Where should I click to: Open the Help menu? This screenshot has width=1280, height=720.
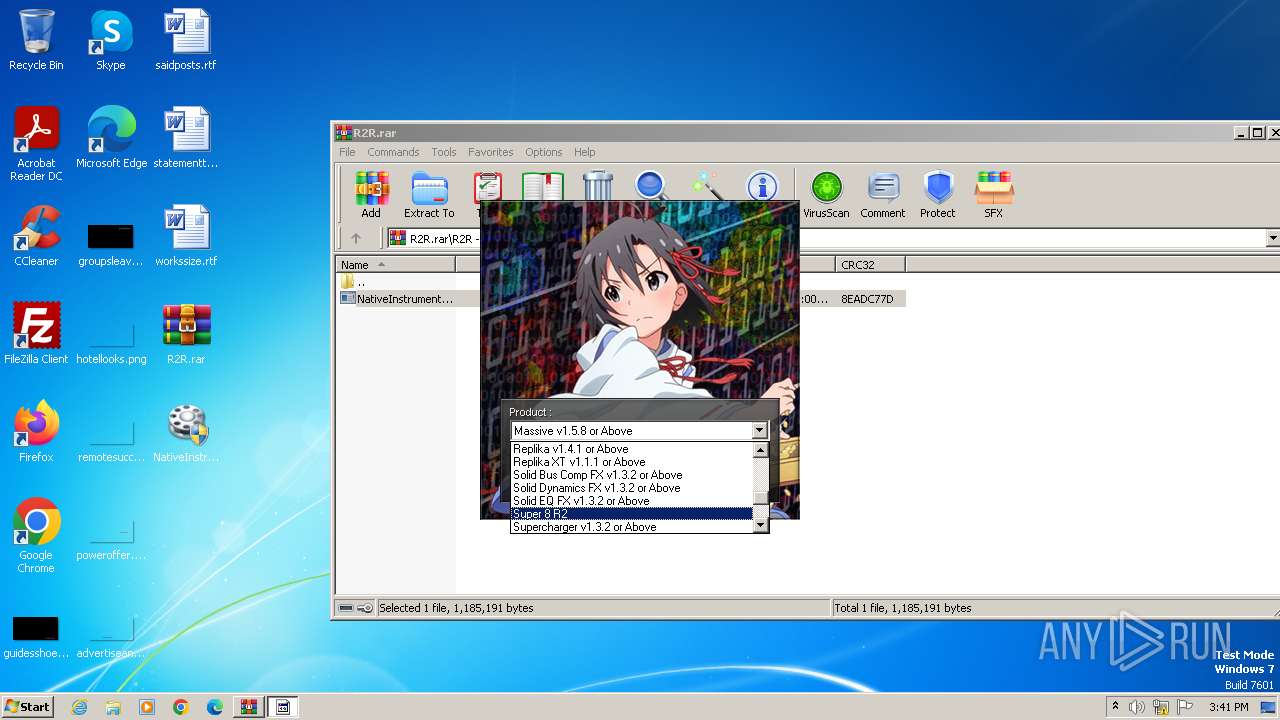click(x=585, y=152)
